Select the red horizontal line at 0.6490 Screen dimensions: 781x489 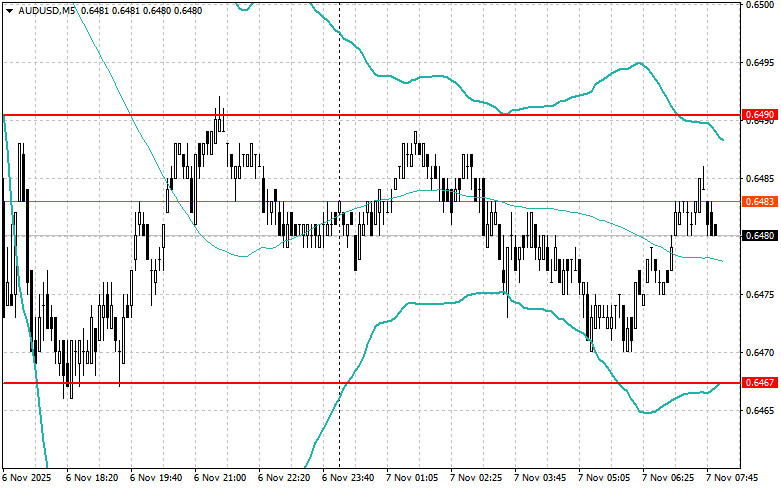point(372,115)
